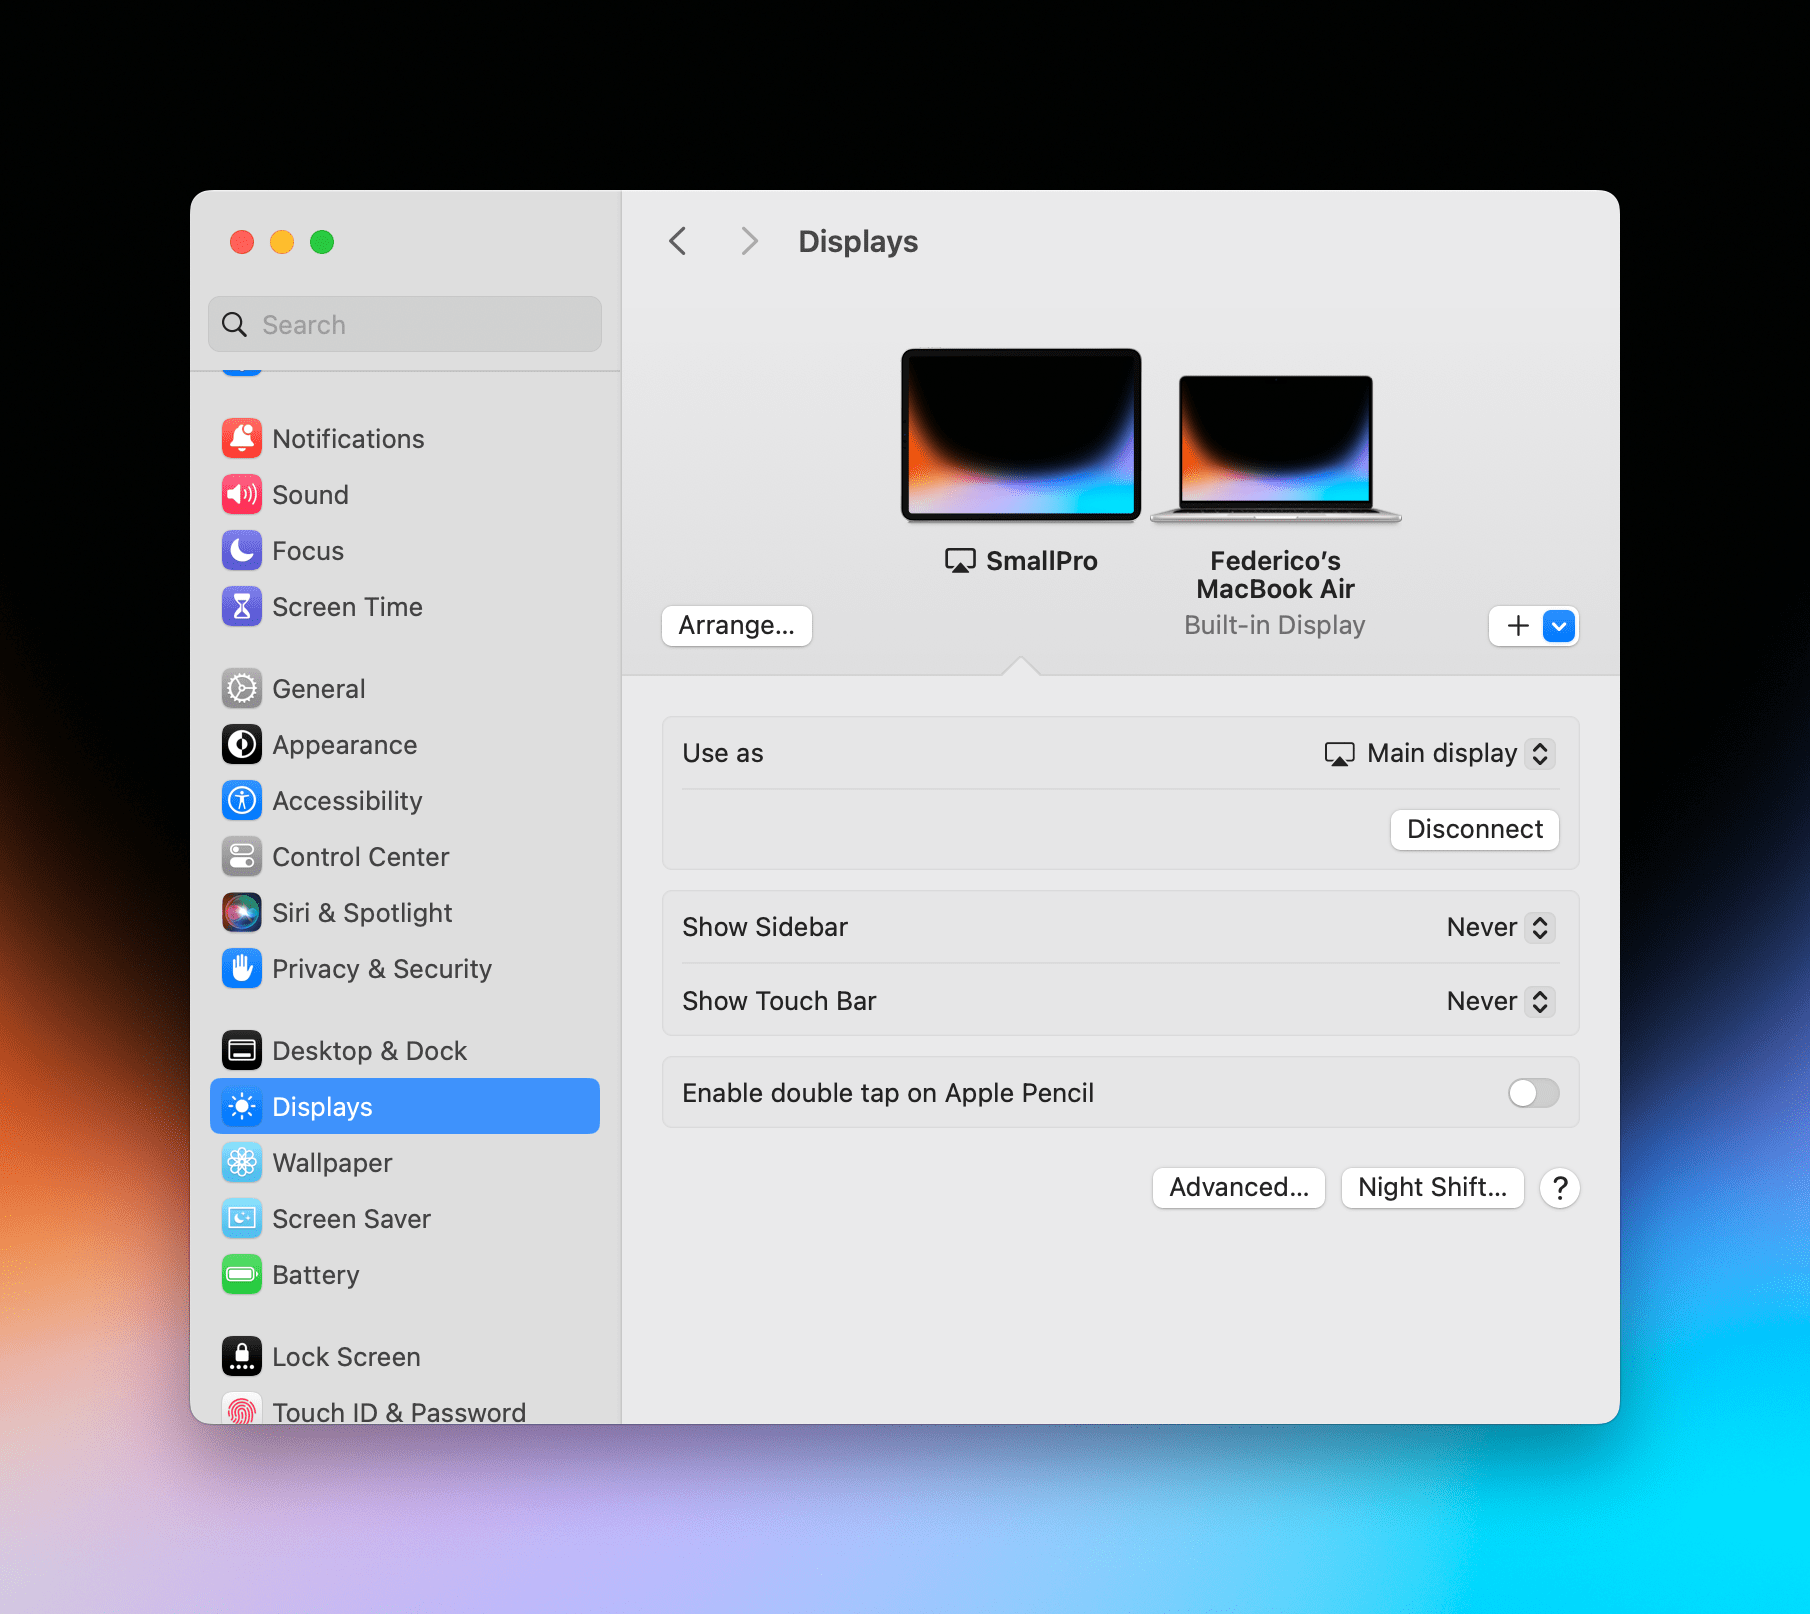
Task: Click the Notifications bell icon
Action: tap(242, 438)
